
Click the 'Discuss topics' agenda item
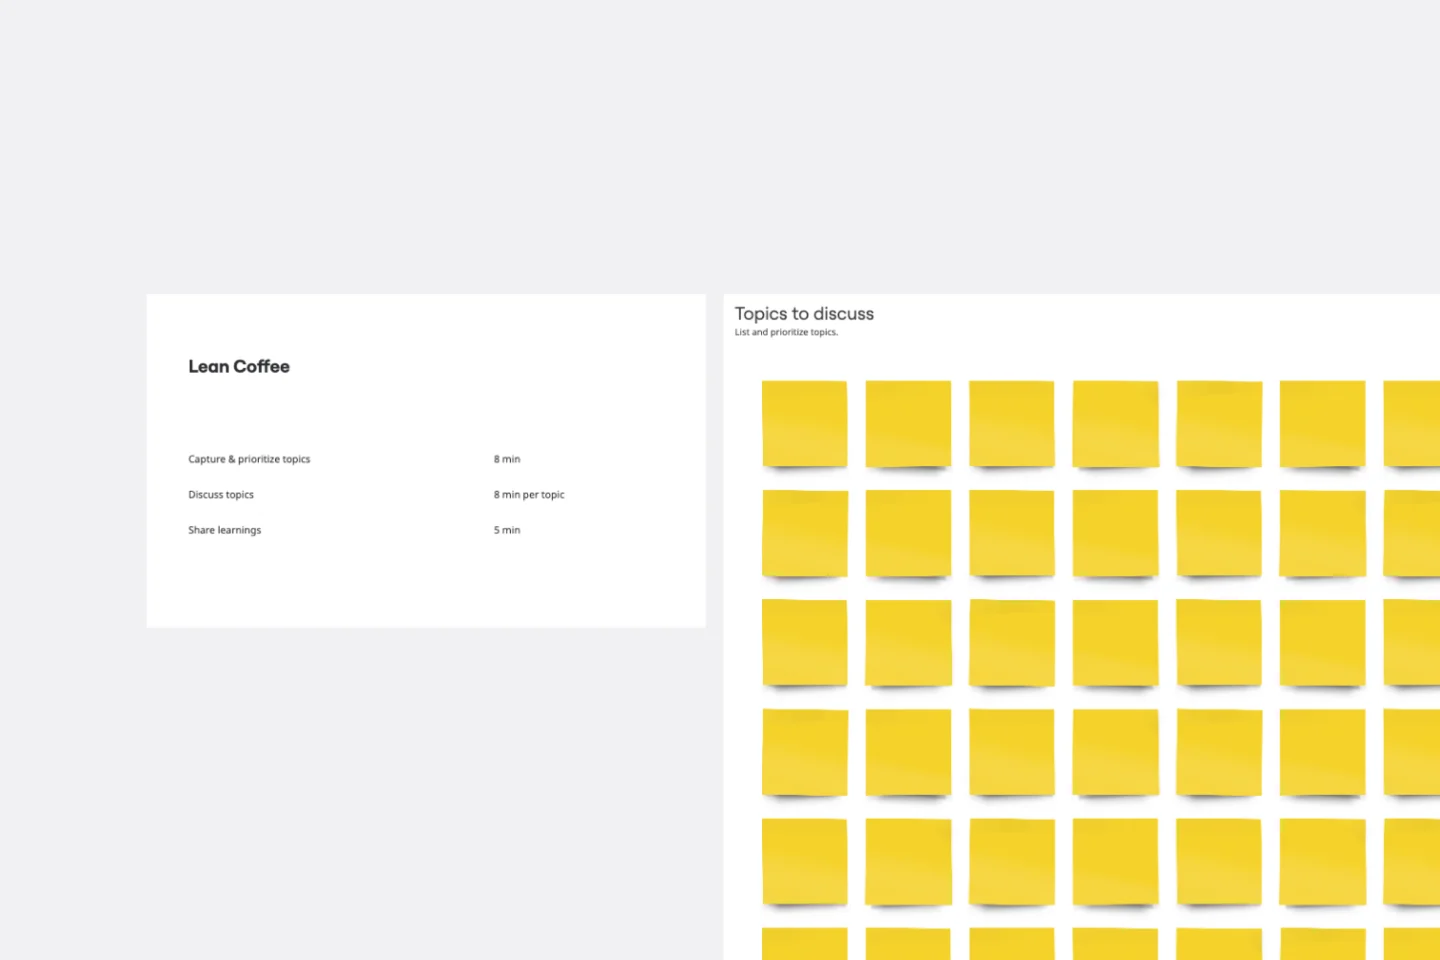click(221, 495)
